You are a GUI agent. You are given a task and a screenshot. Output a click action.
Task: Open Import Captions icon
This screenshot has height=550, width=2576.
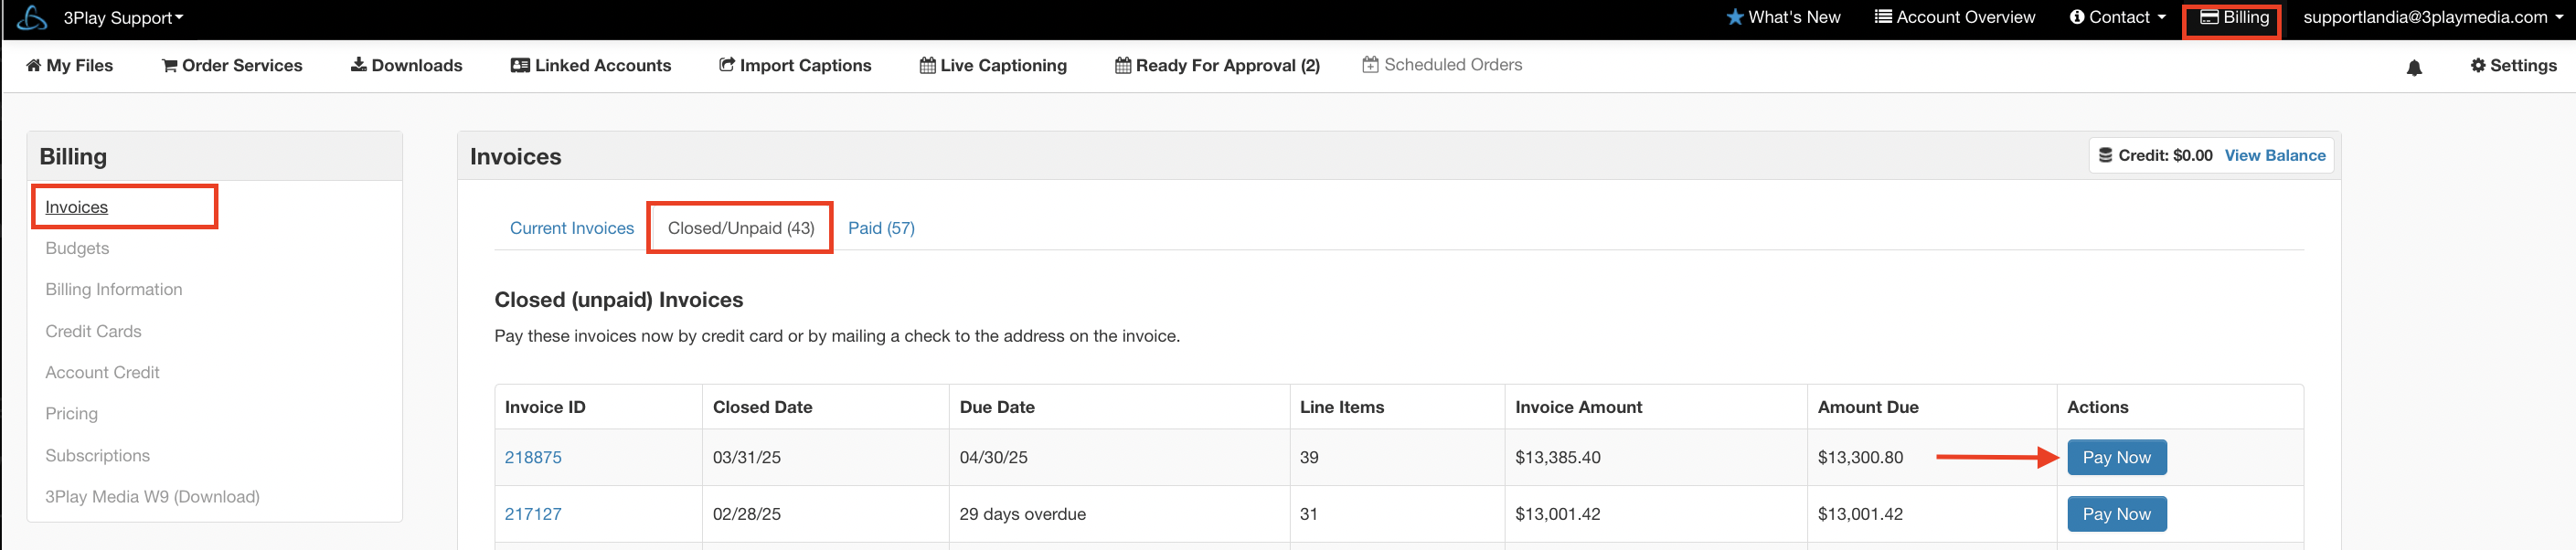(727, 65)
